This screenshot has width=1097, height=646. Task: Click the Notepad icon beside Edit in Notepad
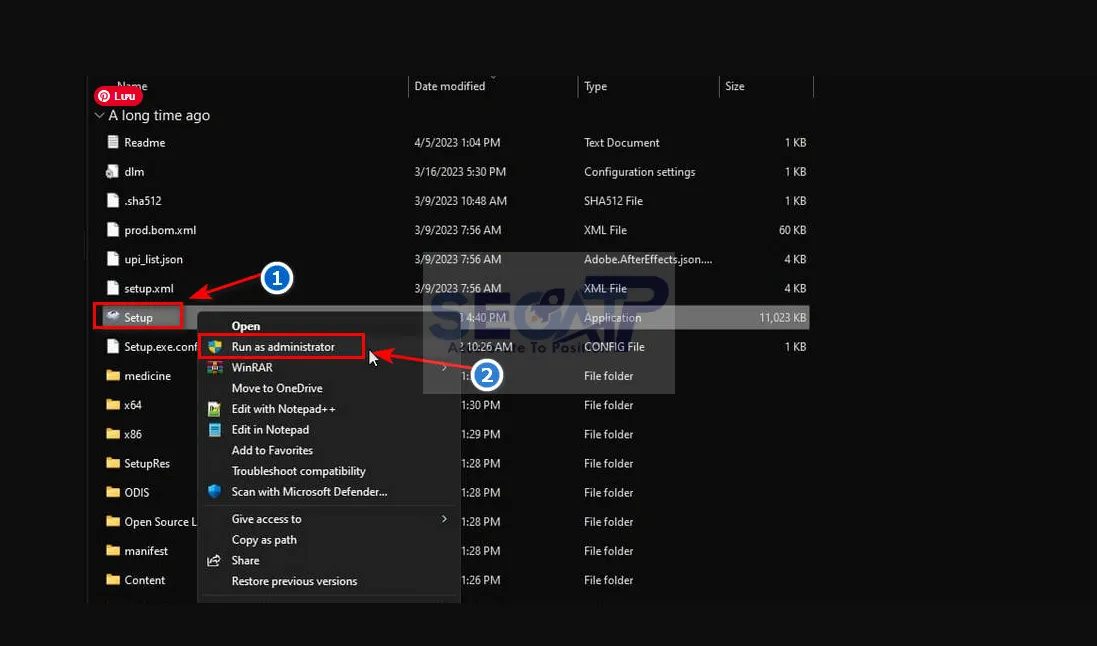pyautogui.click(x=215, y=430)
